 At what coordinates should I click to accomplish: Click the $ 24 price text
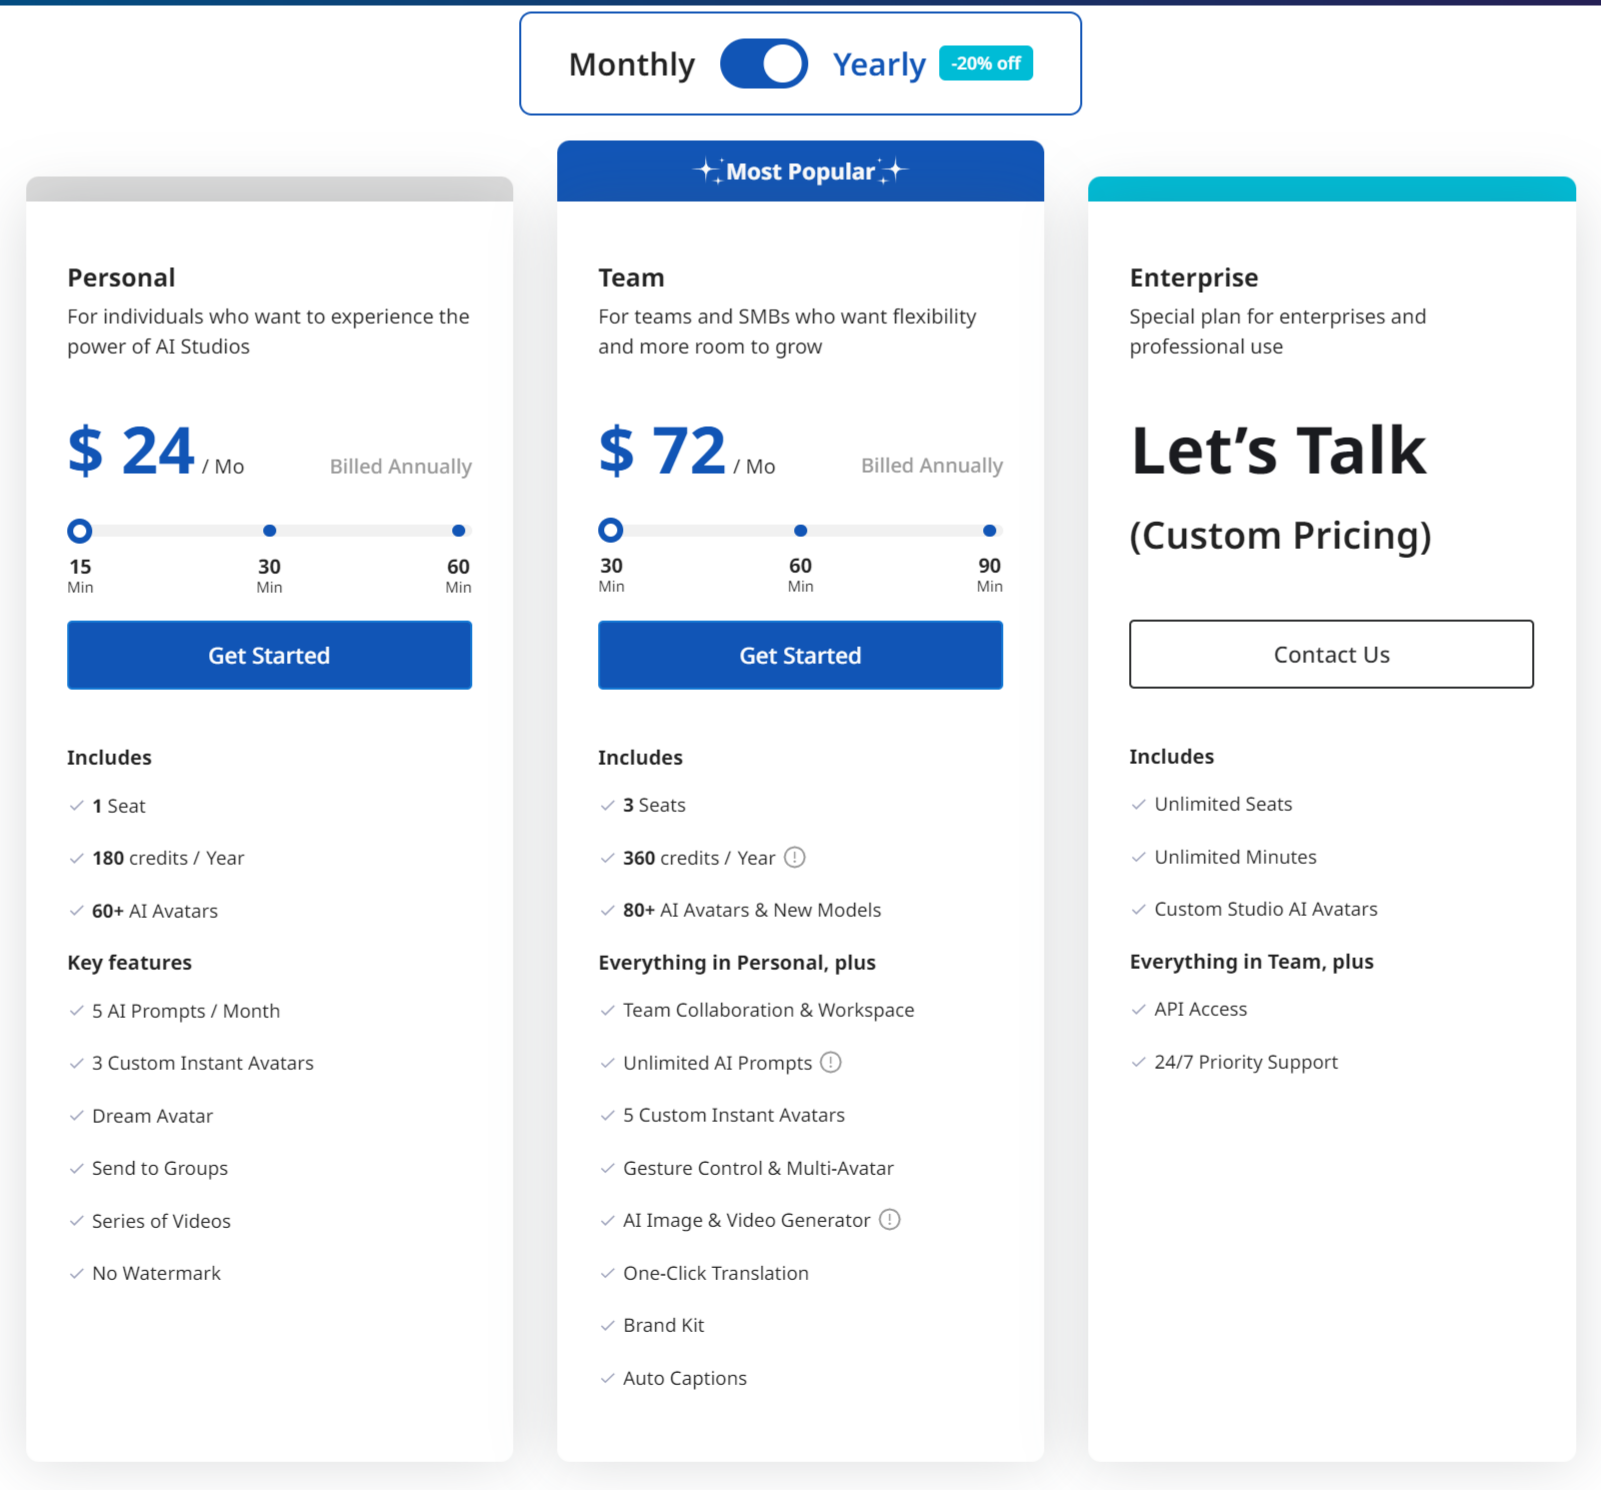tap(131, 451)
